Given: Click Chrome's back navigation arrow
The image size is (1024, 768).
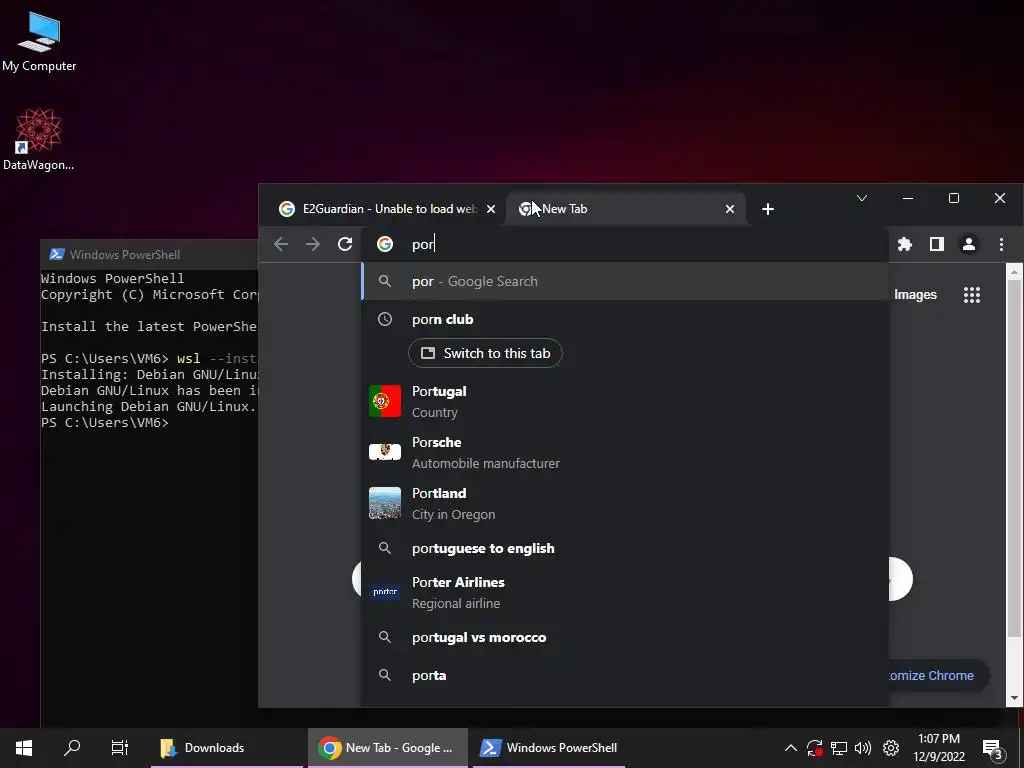Looking at the screenshot, I should coord(281,244).
